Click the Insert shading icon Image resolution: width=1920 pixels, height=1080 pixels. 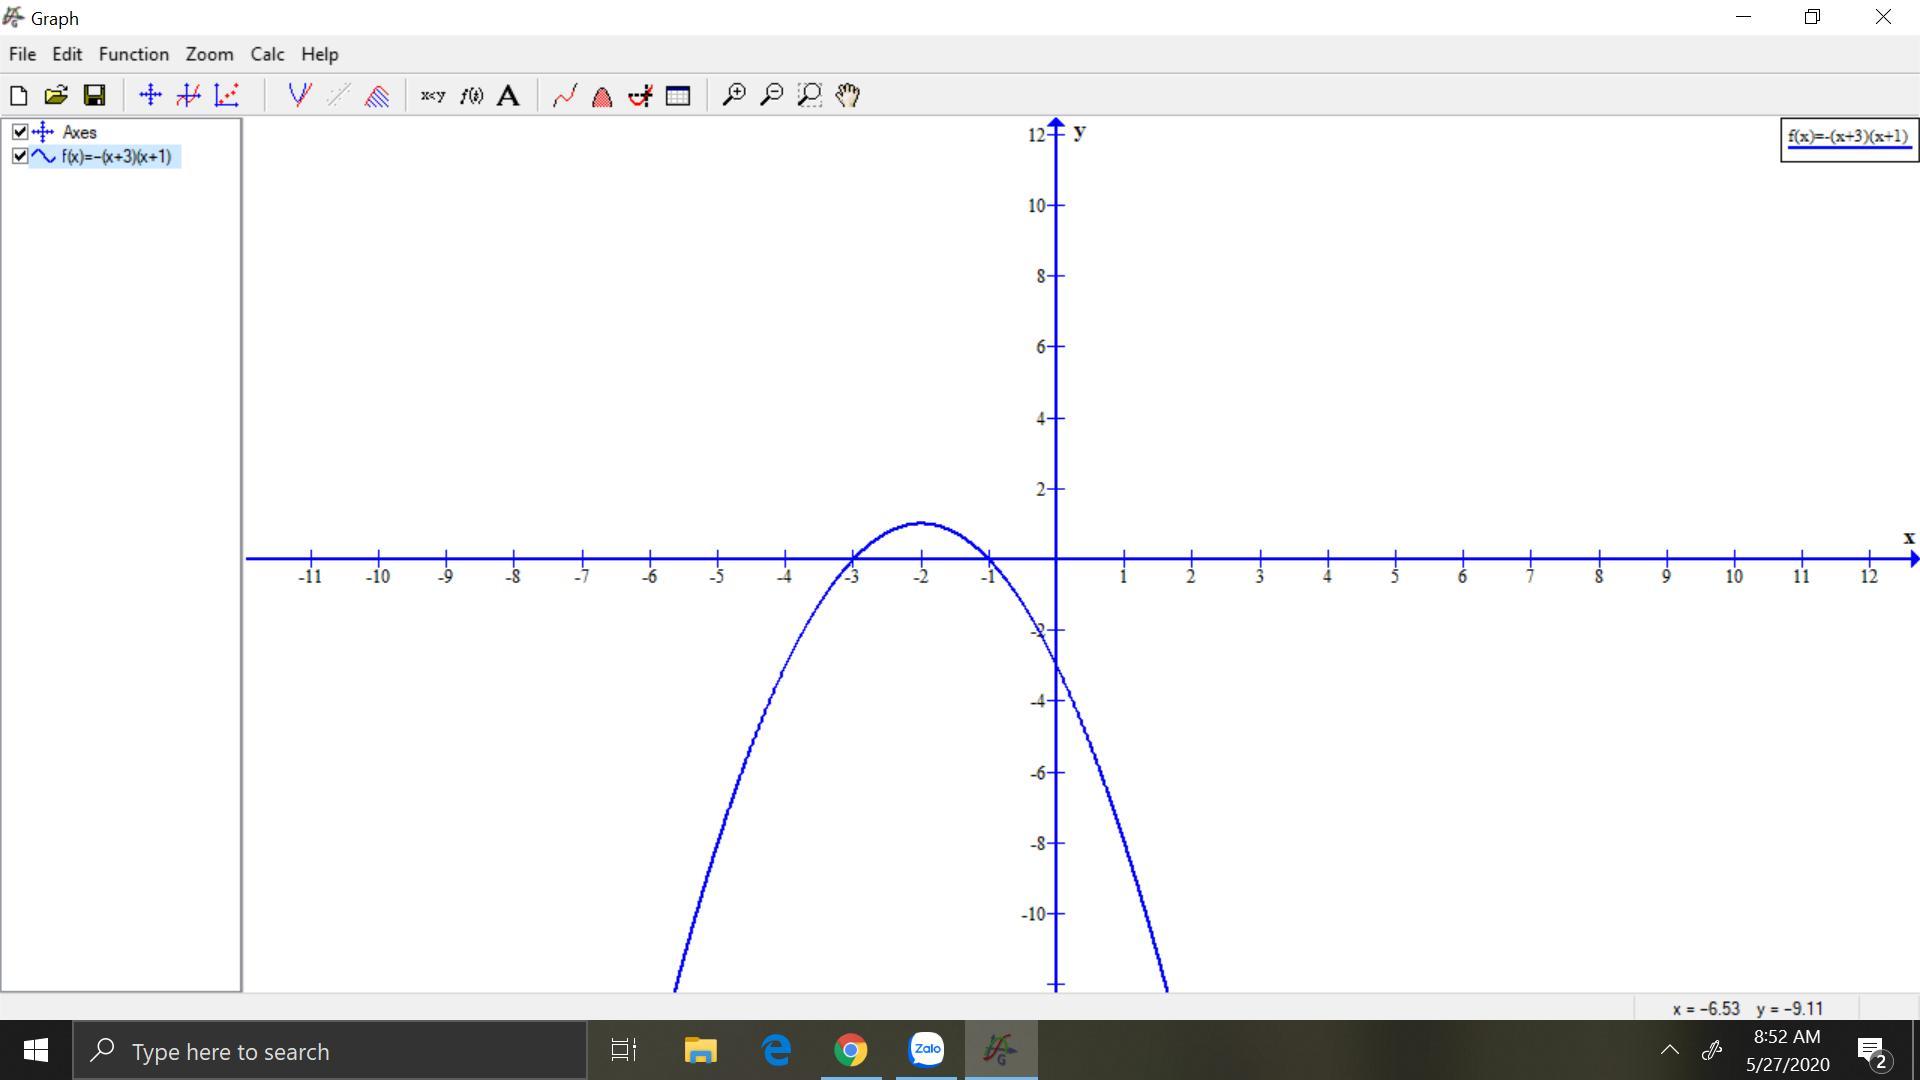[377, 95]
